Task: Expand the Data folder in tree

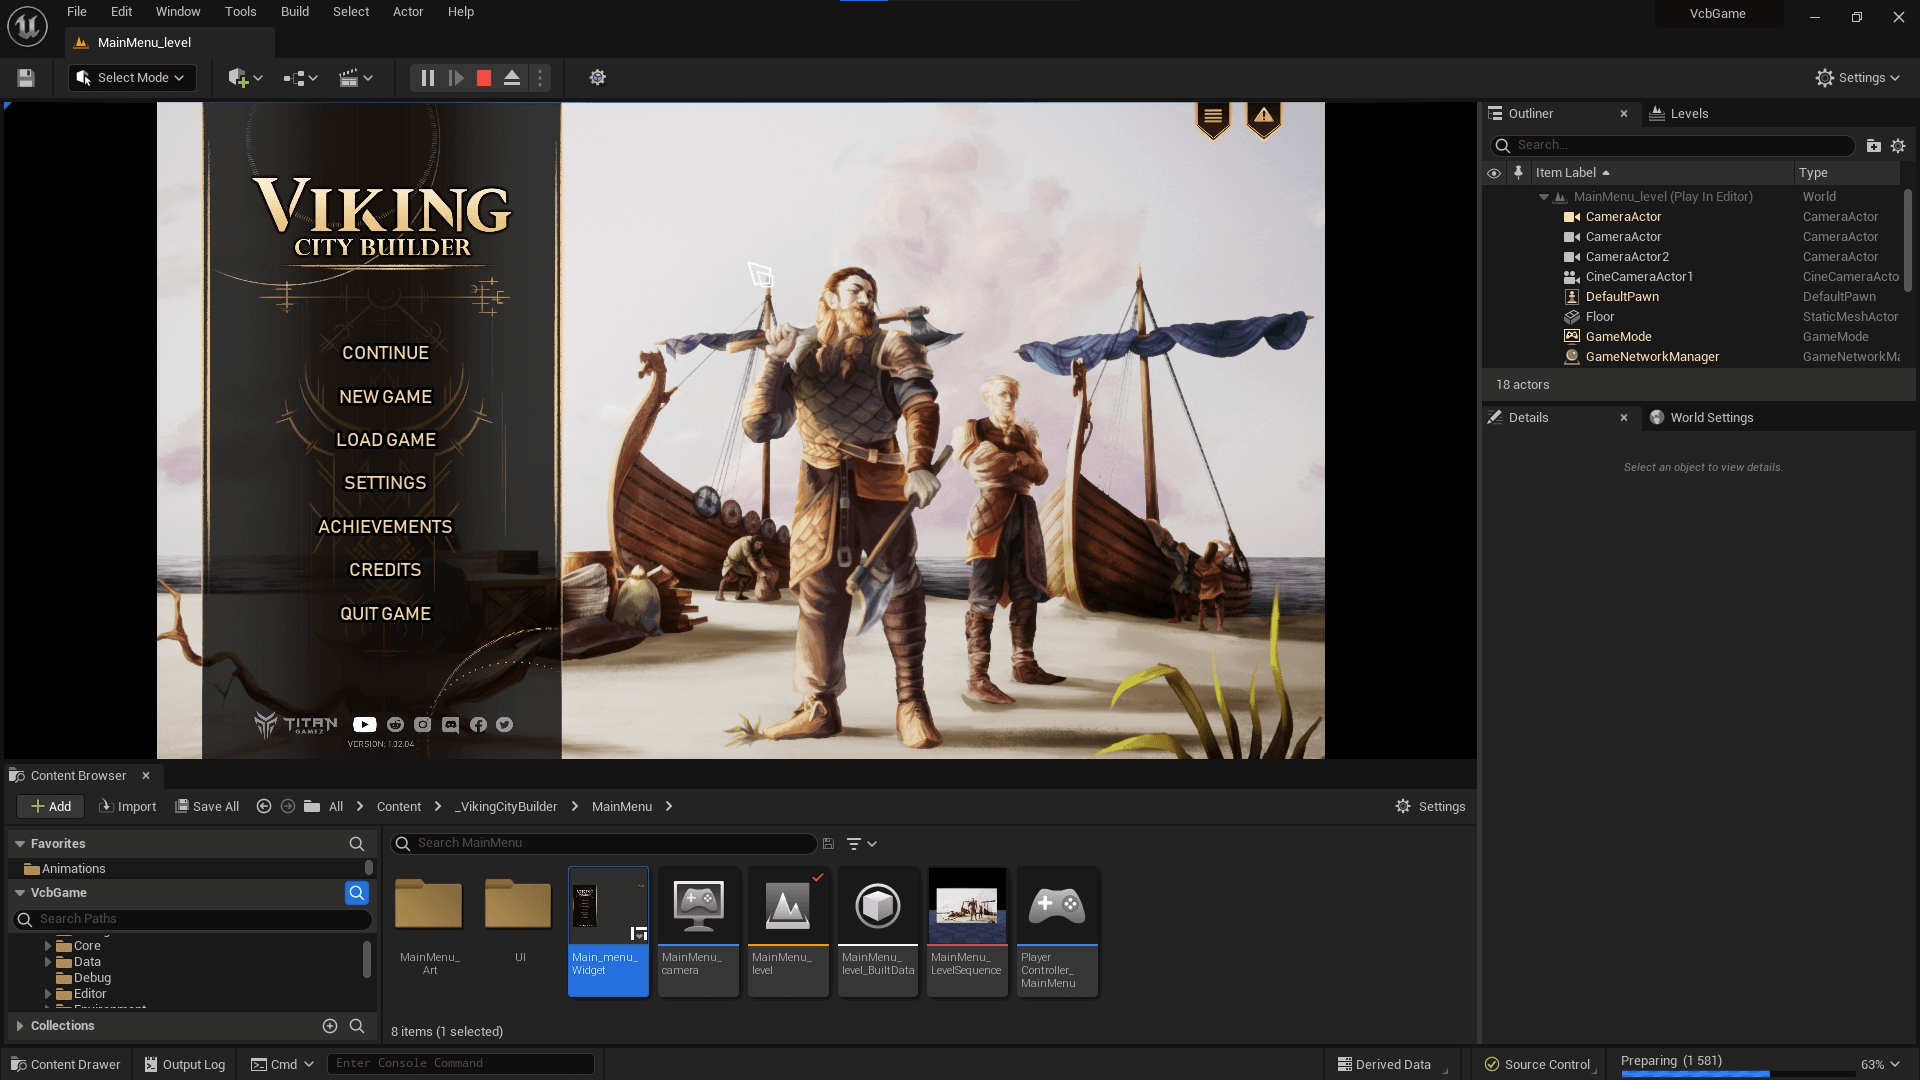Action: (x=48, y=962)
